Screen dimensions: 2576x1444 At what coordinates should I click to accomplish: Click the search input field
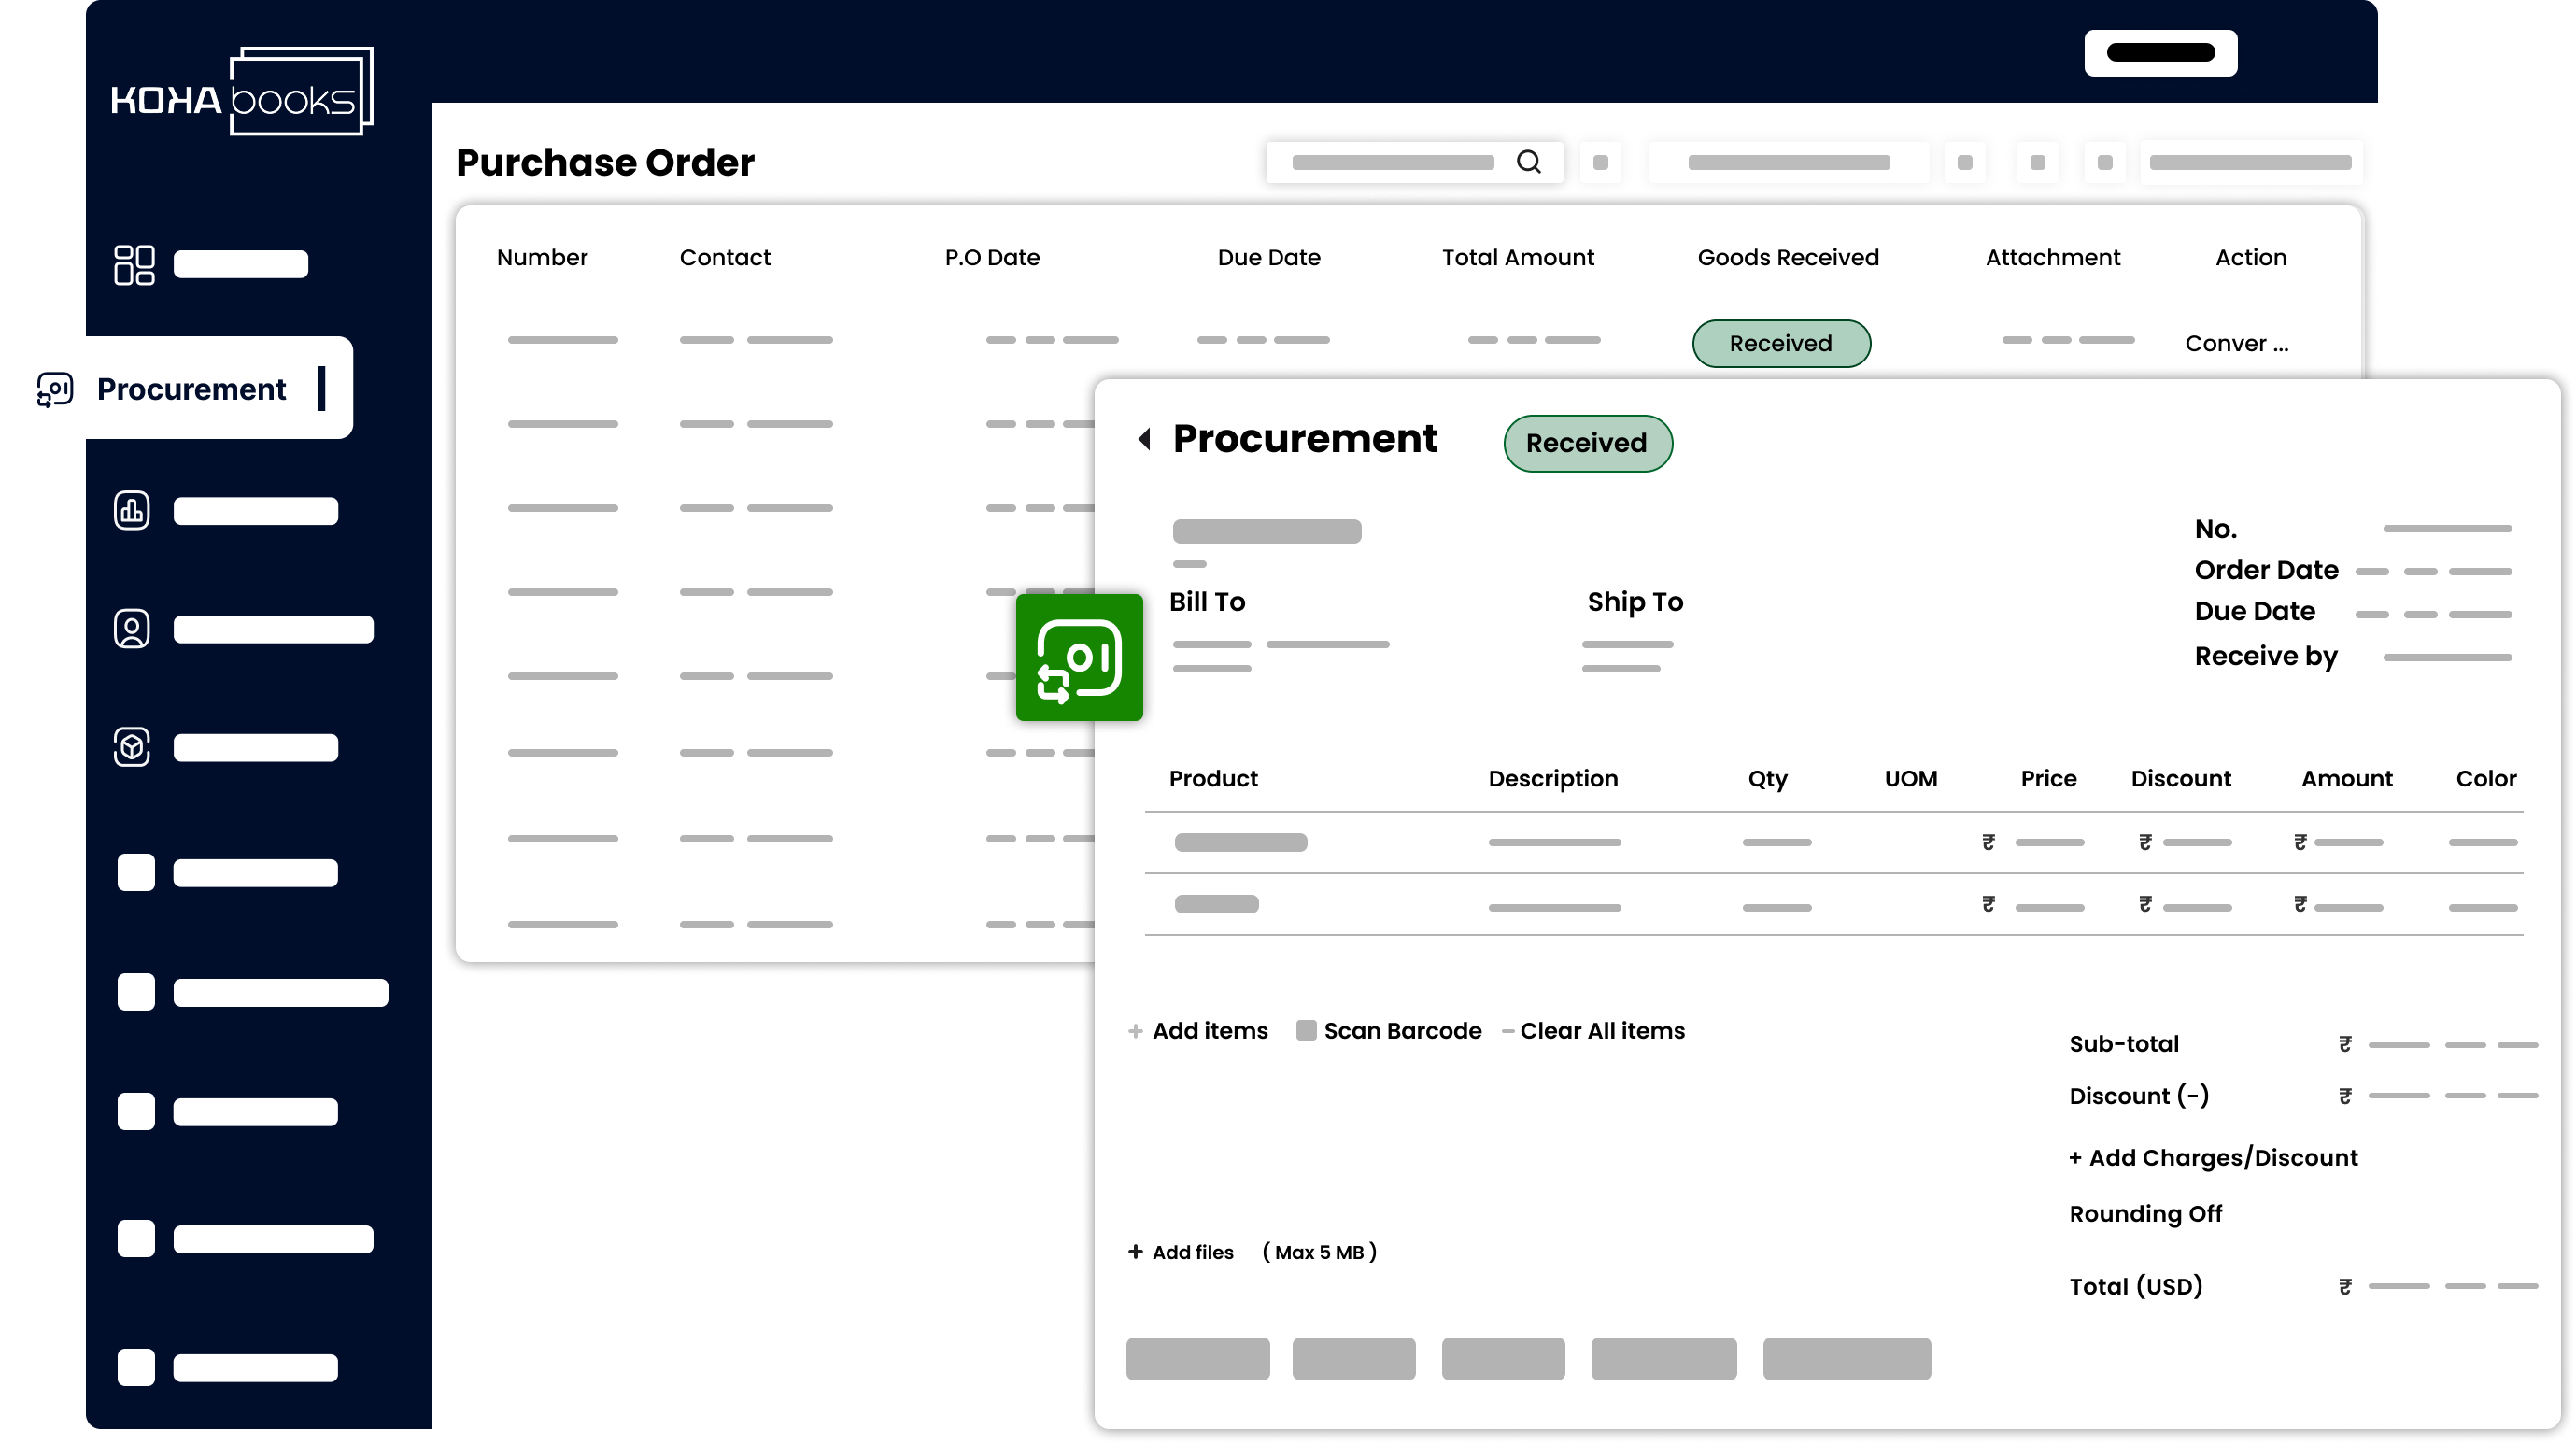click(x=1392, y=162)
